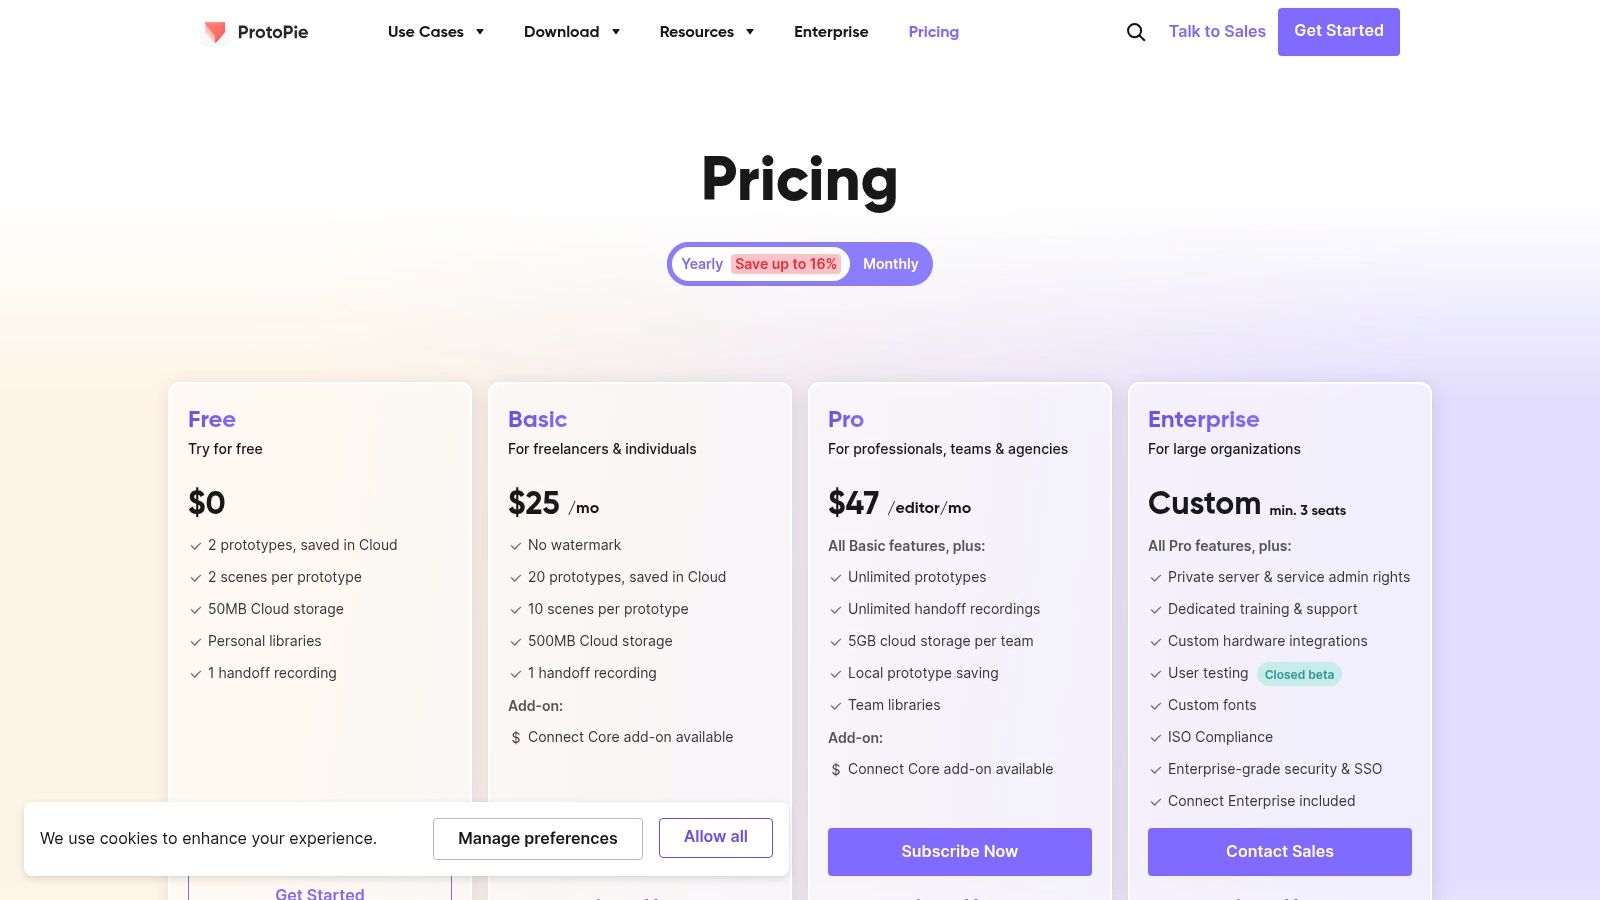Click Allow all cookies

click(x=715, y=837)
